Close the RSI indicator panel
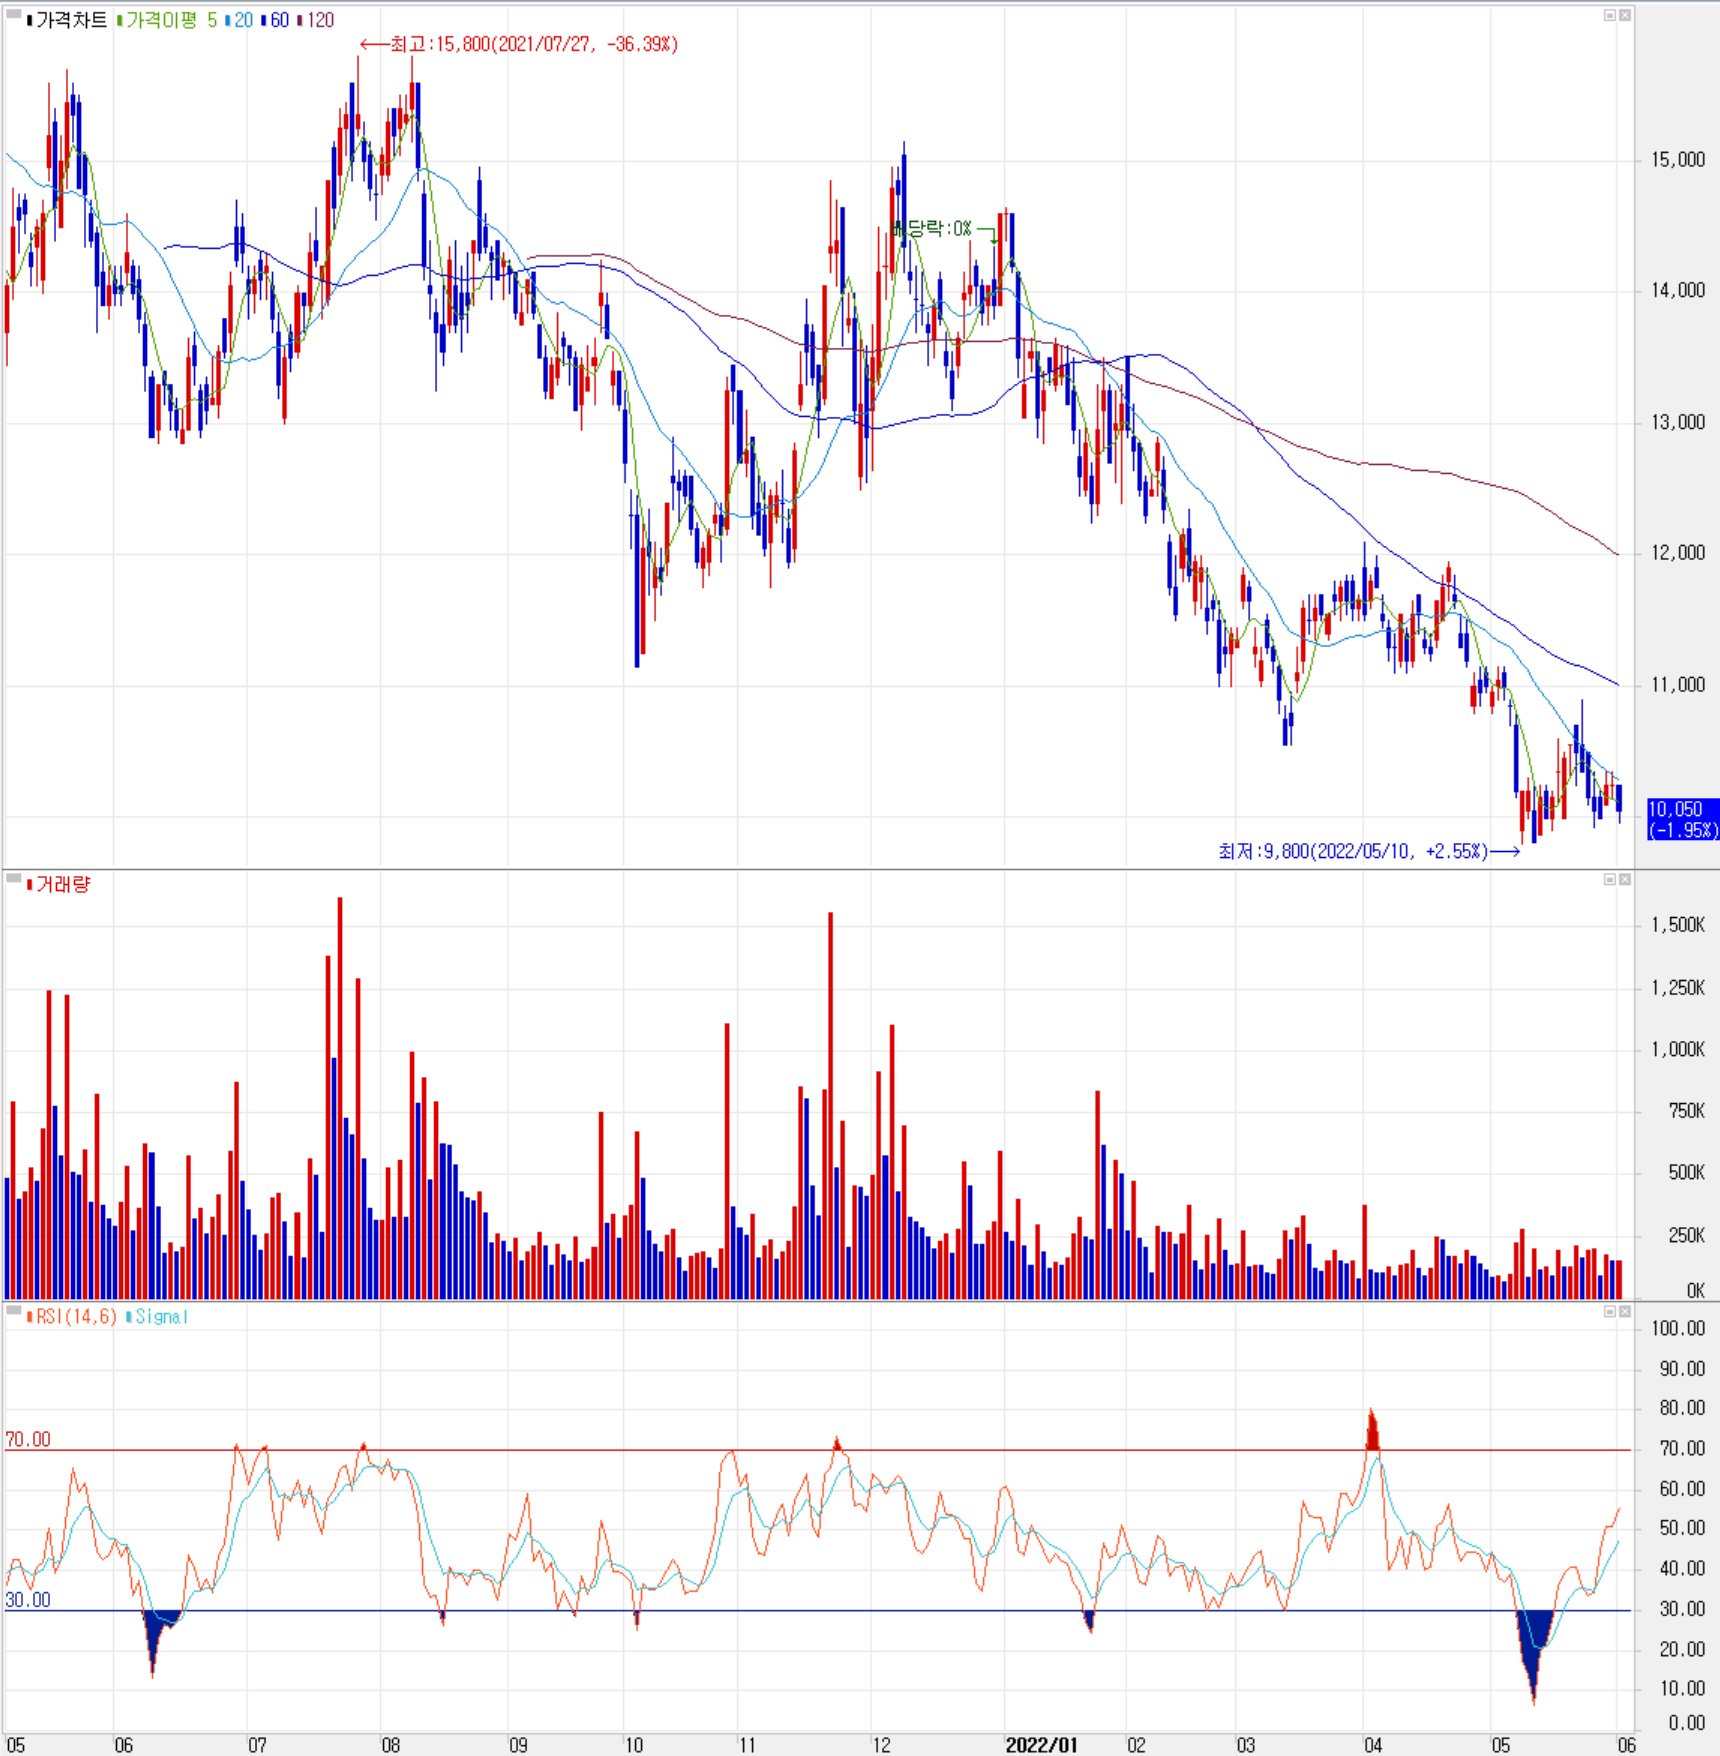The width and height of the screenshot is (1720, 1756). (x=1625, y=1311)
